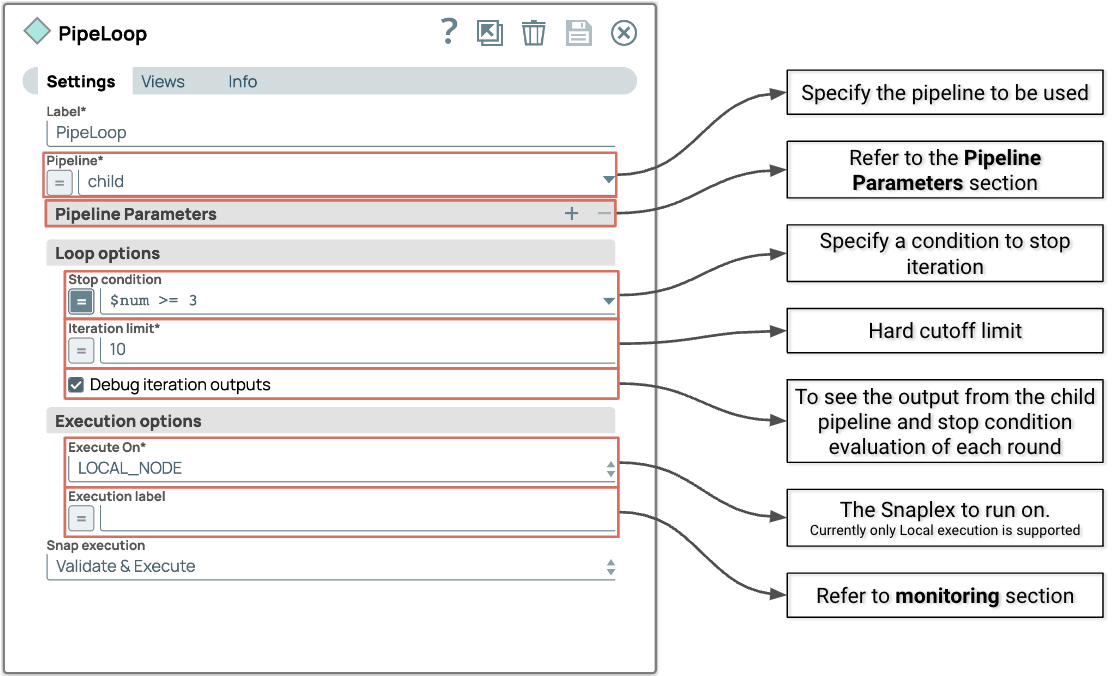
Task: Click the collapse/export view icon in header
Action: 490,33
